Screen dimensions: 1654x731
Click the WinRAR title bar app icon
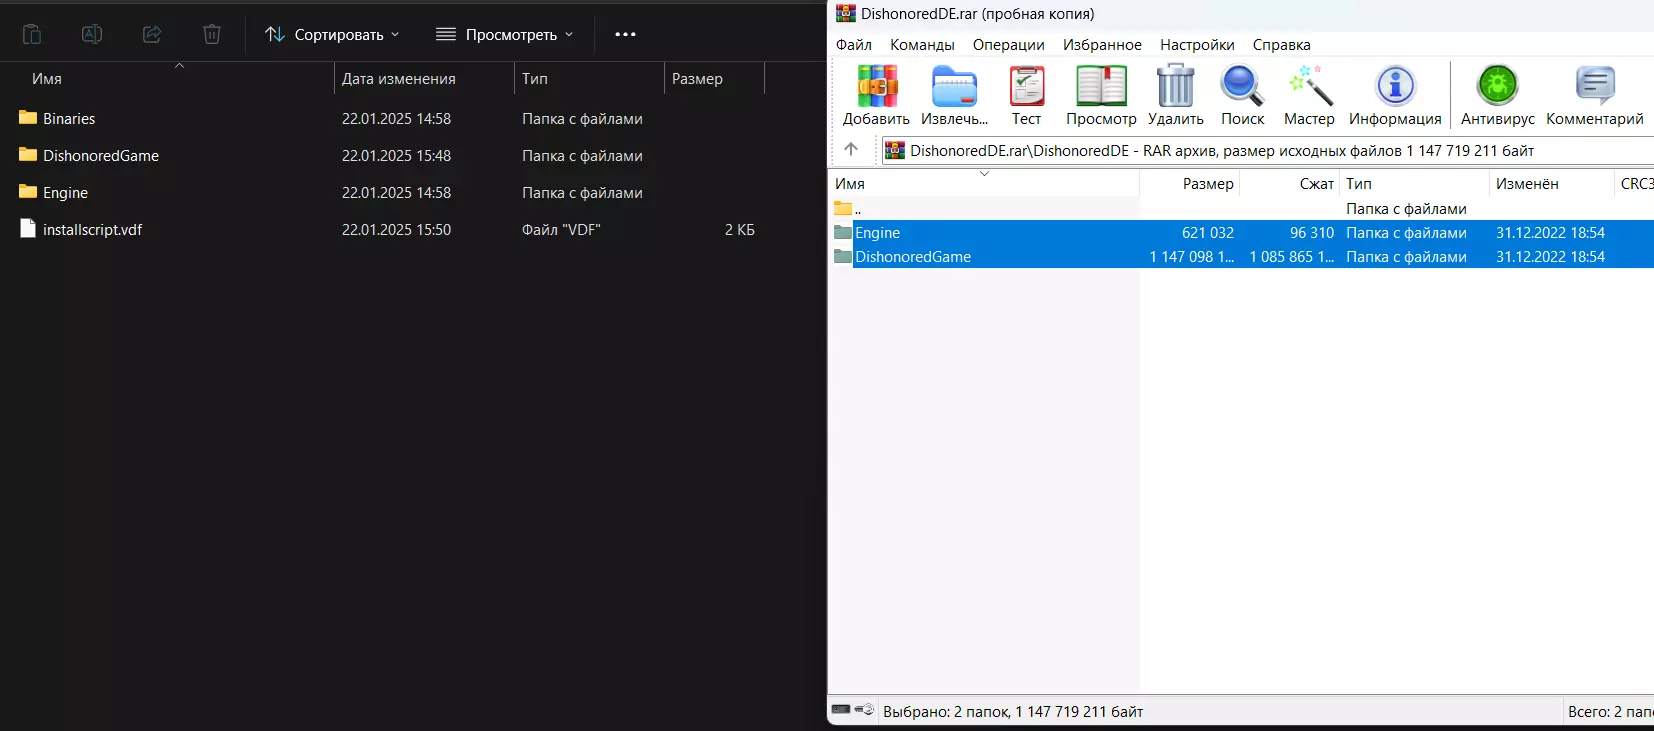[846, 13]
